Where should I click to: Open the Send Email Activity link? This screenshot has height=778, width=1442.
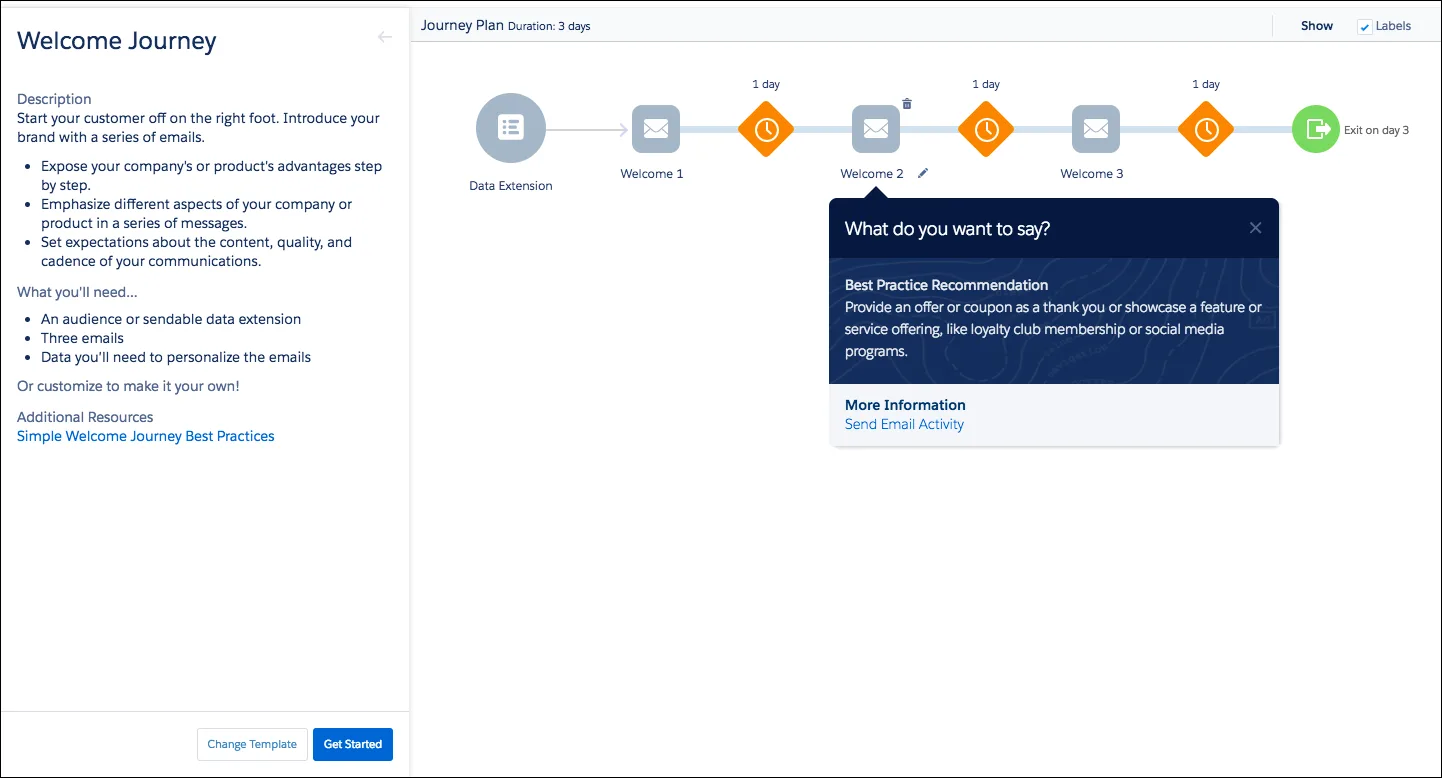904,424
